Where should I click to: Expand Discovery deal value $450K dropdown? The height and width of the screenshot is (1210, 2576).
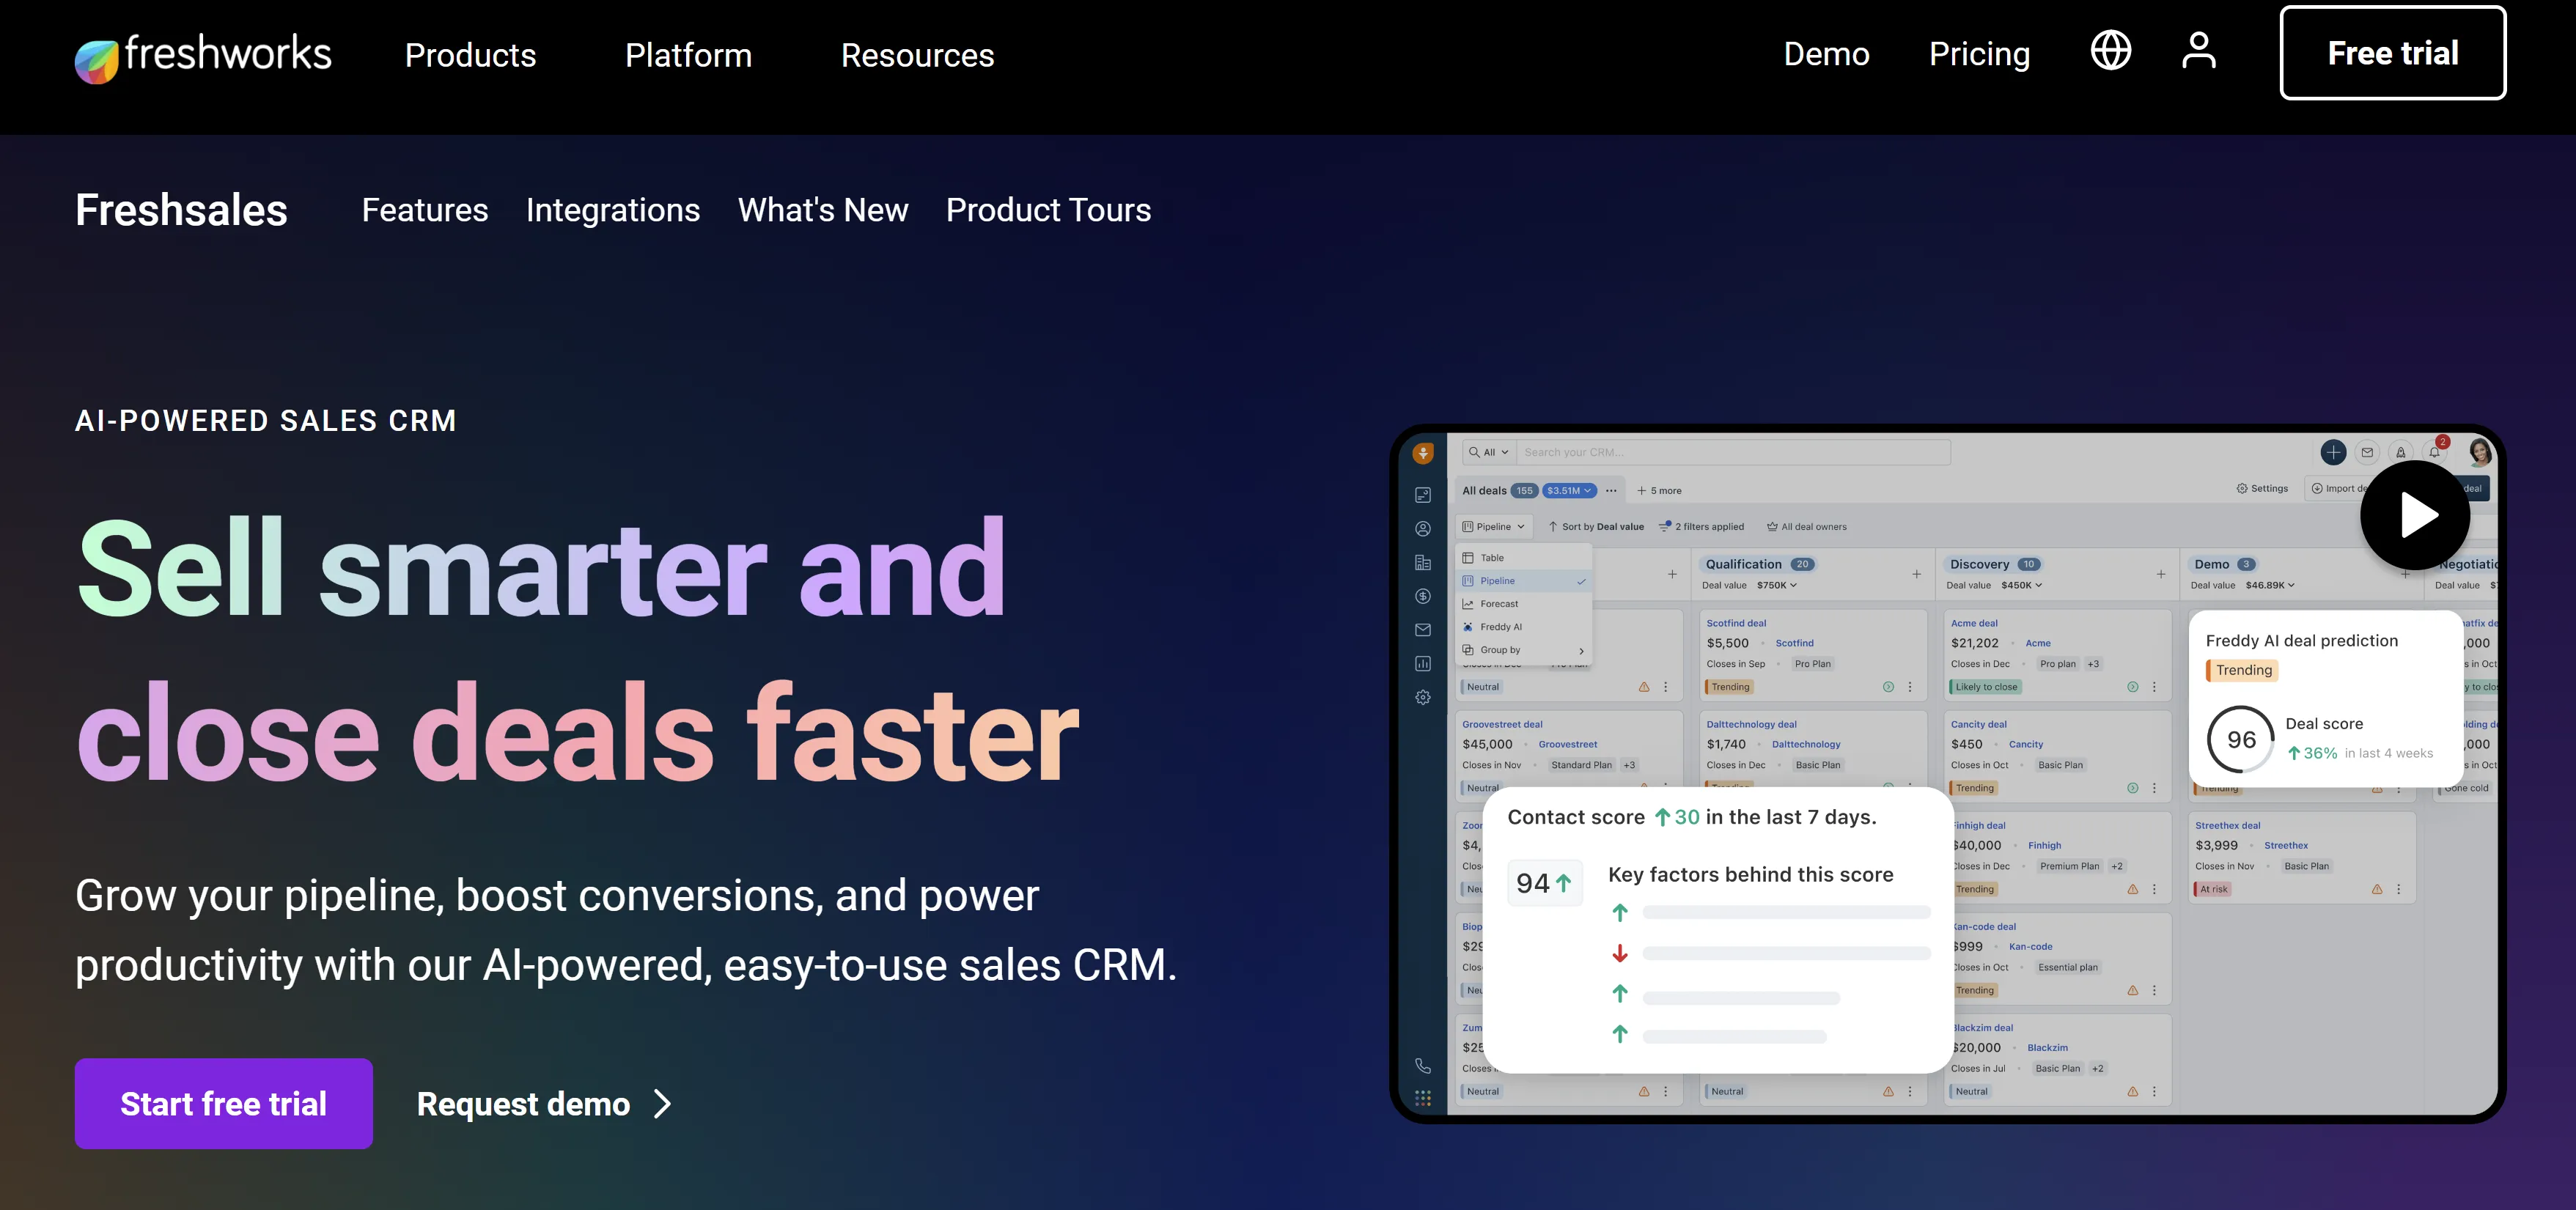[x=2021, y=586]
